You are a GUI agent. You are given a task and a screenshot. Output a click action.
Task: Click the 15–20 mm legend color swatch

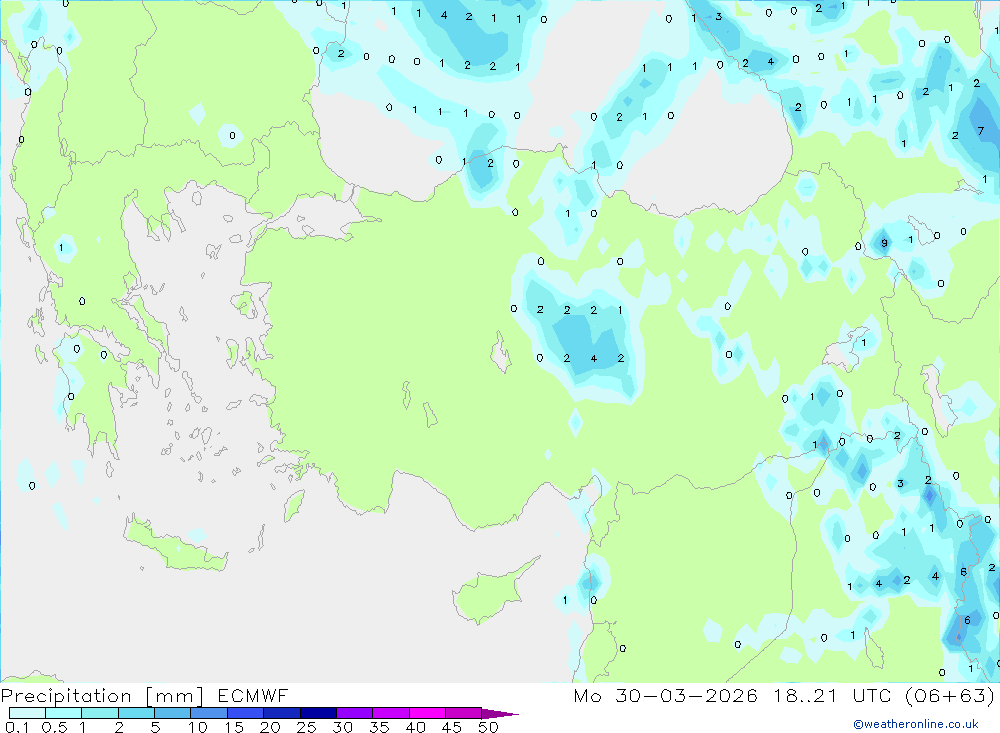click(x=246, y=713)
